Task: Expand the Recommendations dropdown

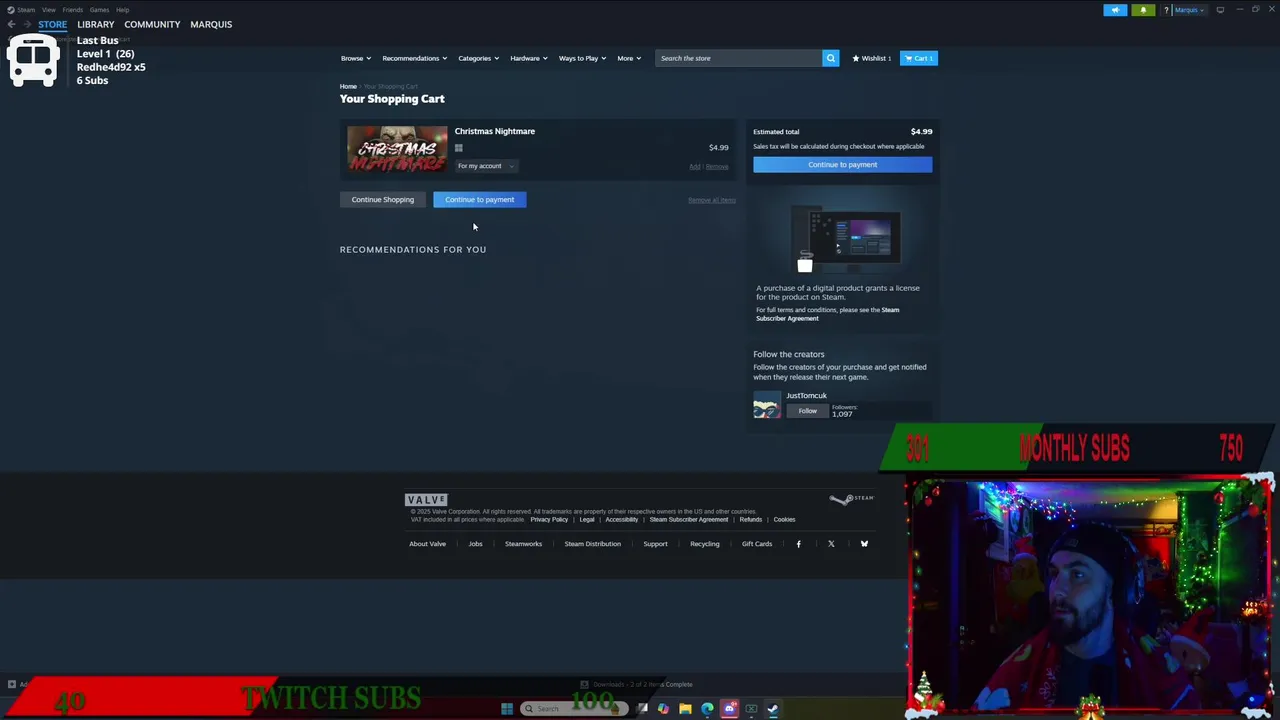Action: point(414,58)
